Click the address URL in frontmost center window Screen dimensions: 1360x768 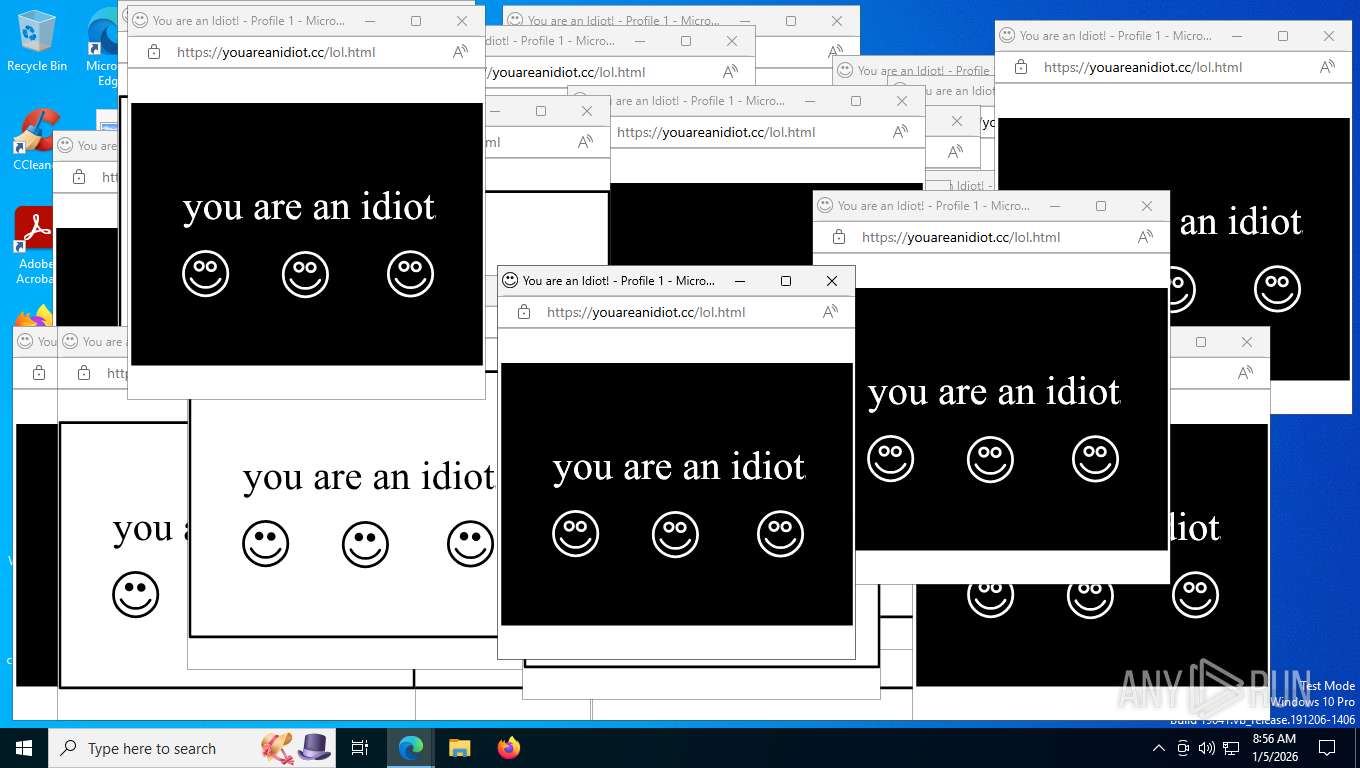[646, 312]
